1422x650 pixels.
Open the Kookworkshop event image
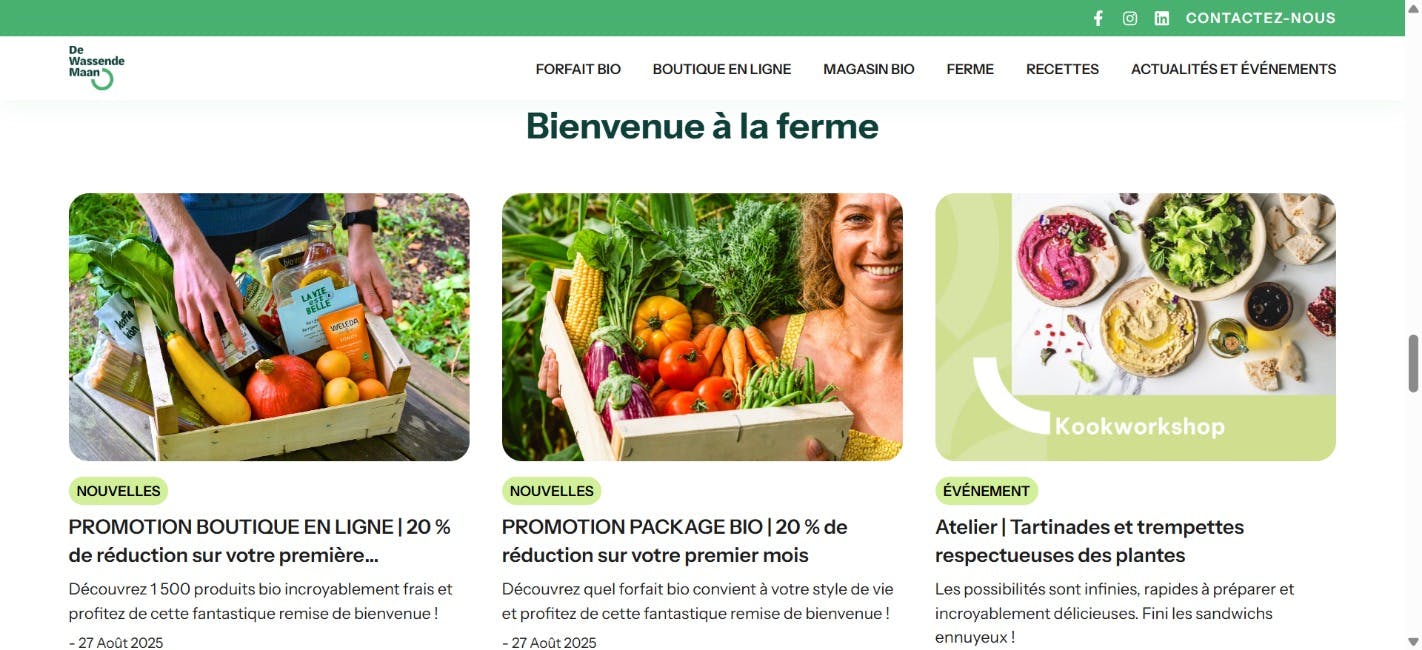click(x=1135, y=327)
